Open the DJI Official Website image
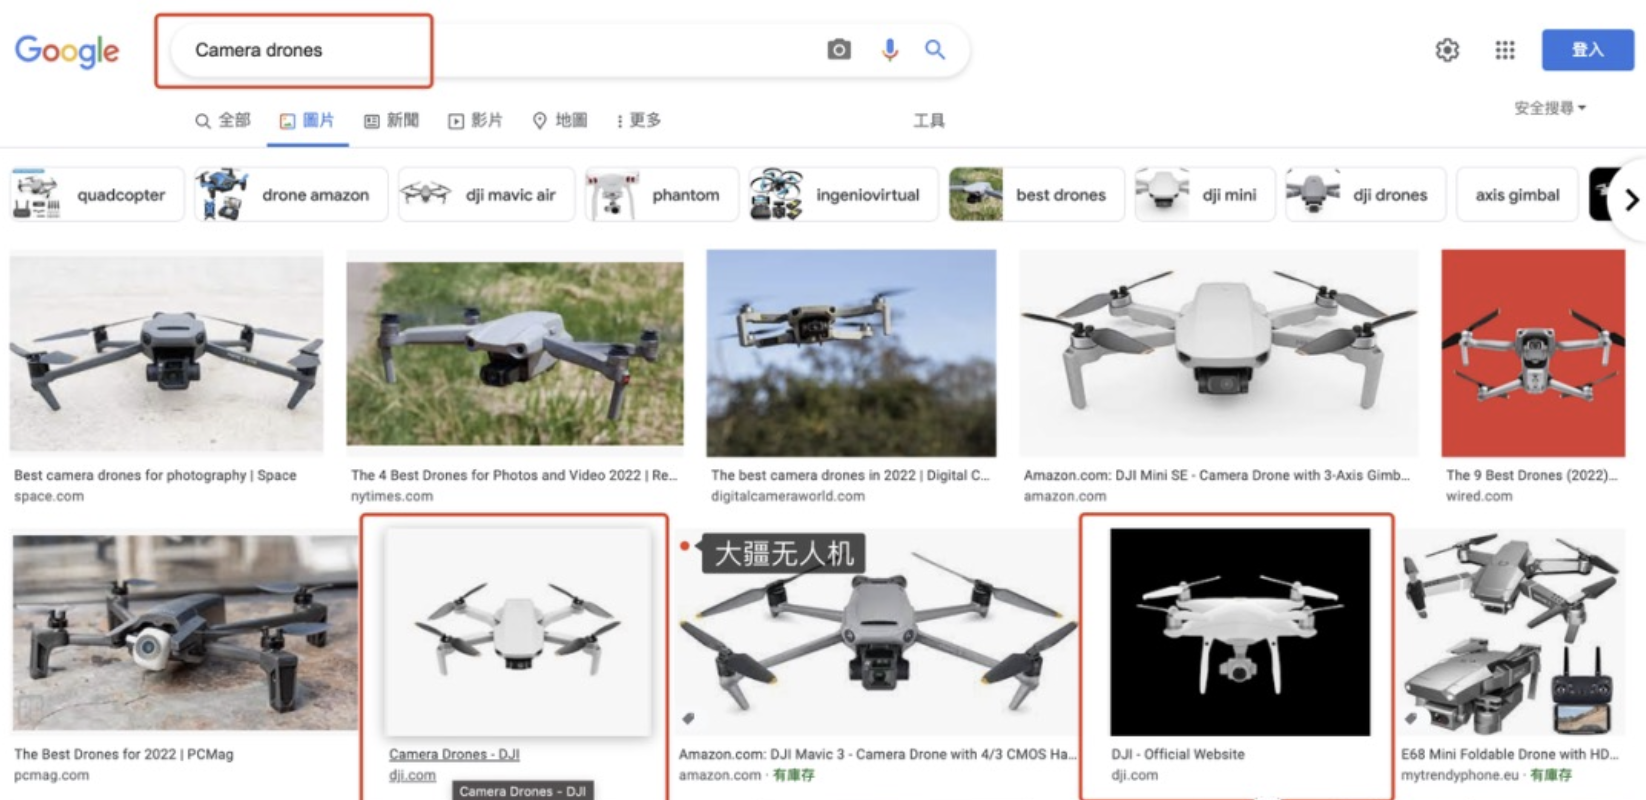The image size is (1646, 800). 1240,632
